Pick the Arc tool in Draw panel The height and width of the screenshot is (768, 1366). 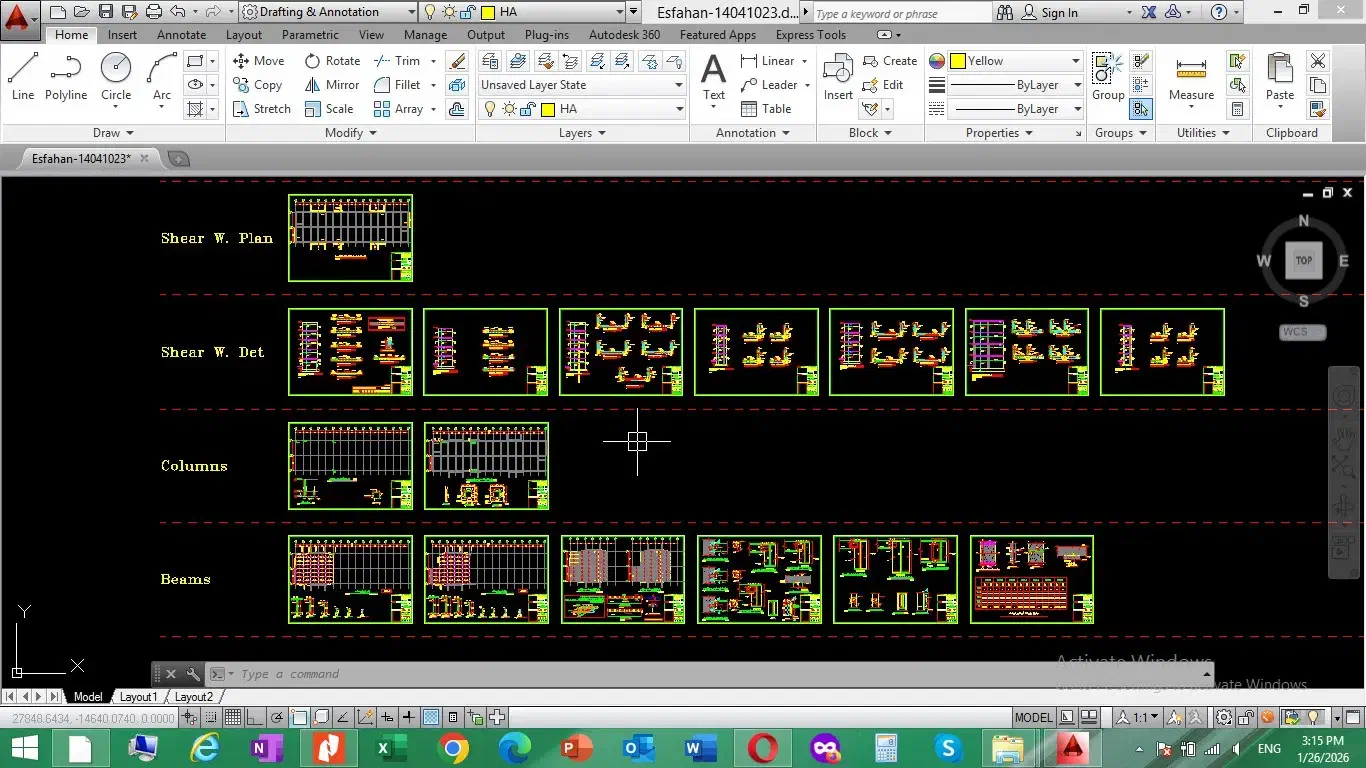pyautogui.click(x=162, y=77)
